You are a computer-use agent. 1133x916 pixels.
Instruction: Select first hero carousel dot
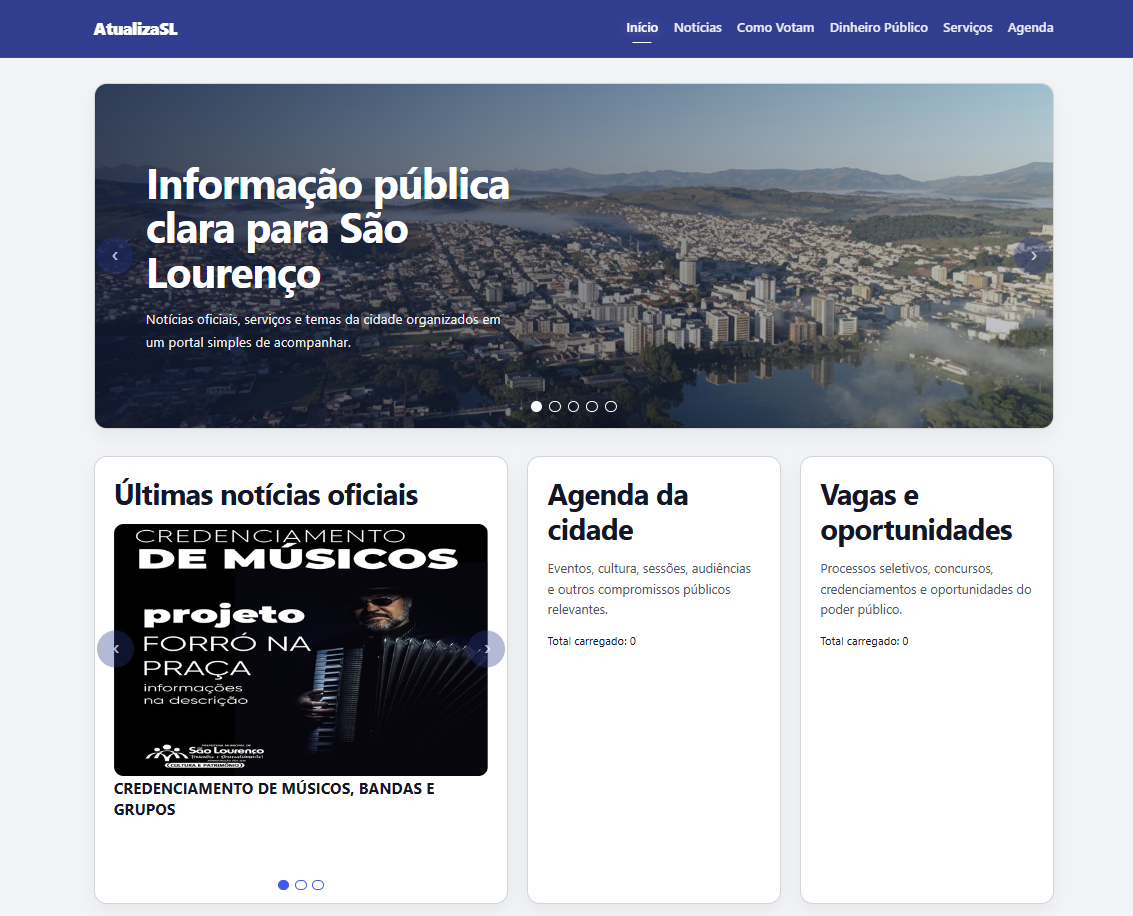[x=536, y=407]
